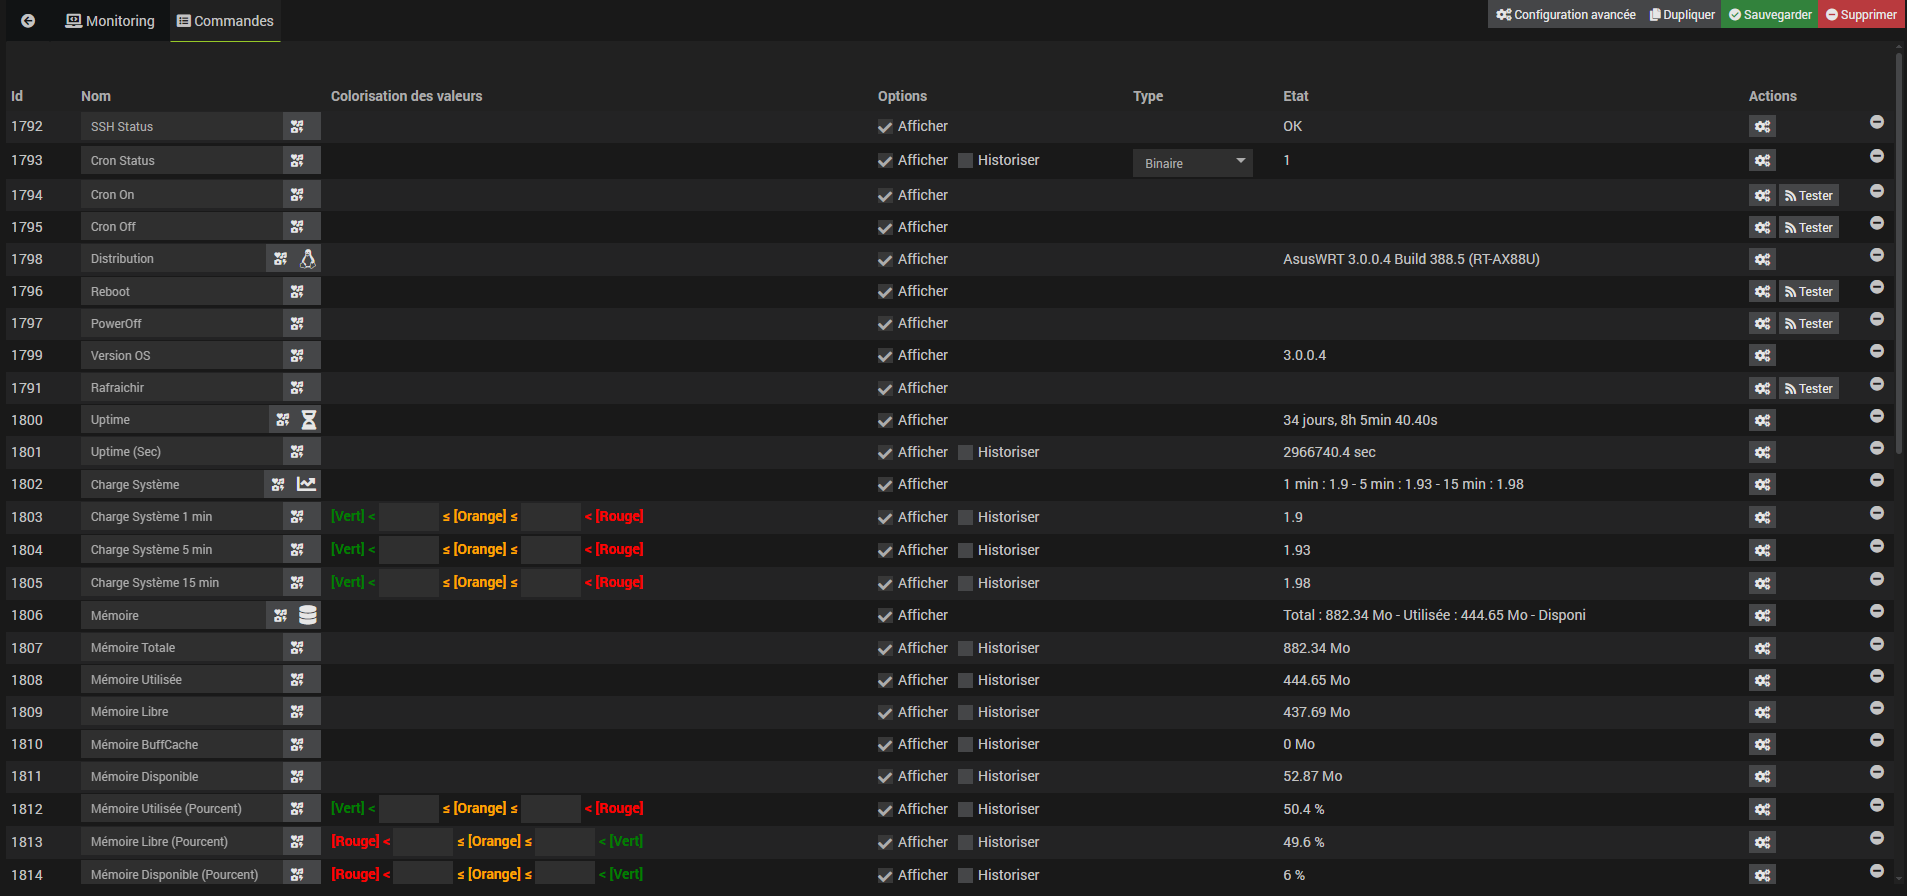
Task: Click Tester button for Reboot command
Action: 1808,292
